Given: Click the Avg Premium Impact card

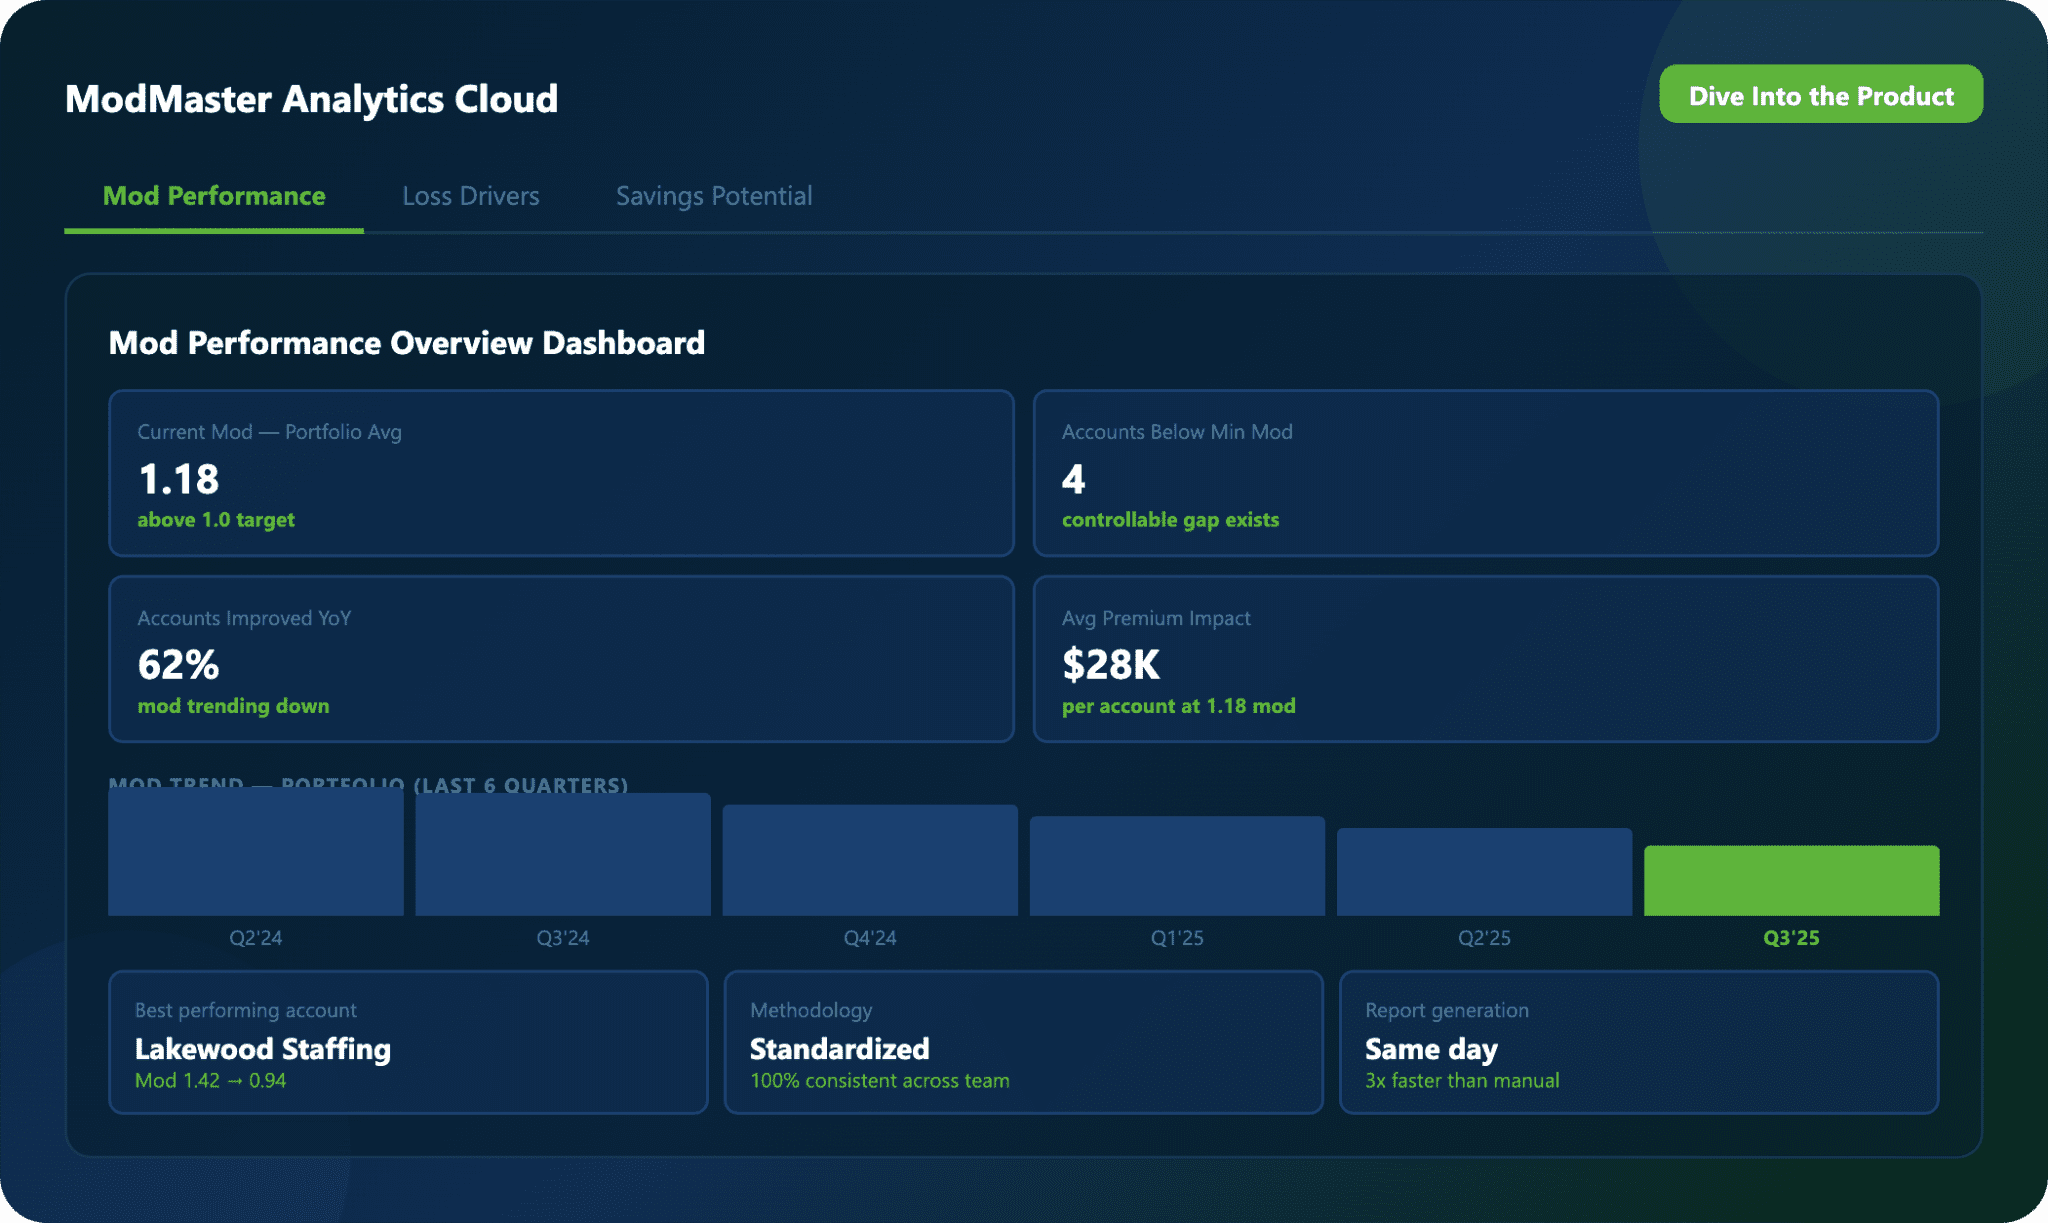Looking at the screenshot, I should (1485, 659).
